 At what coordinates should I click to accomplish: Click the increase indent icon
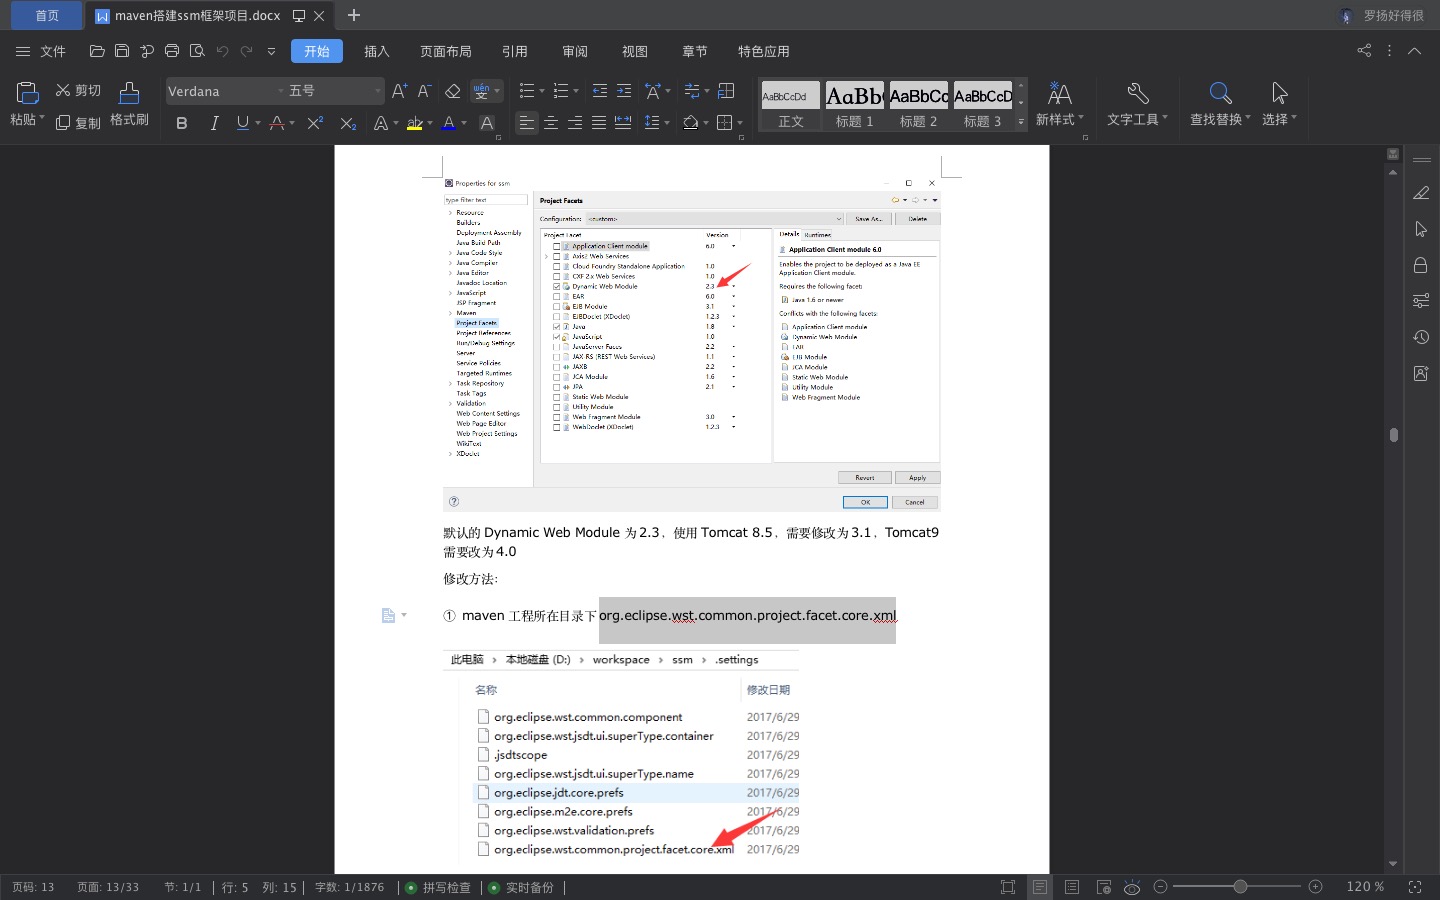point(624,91)
